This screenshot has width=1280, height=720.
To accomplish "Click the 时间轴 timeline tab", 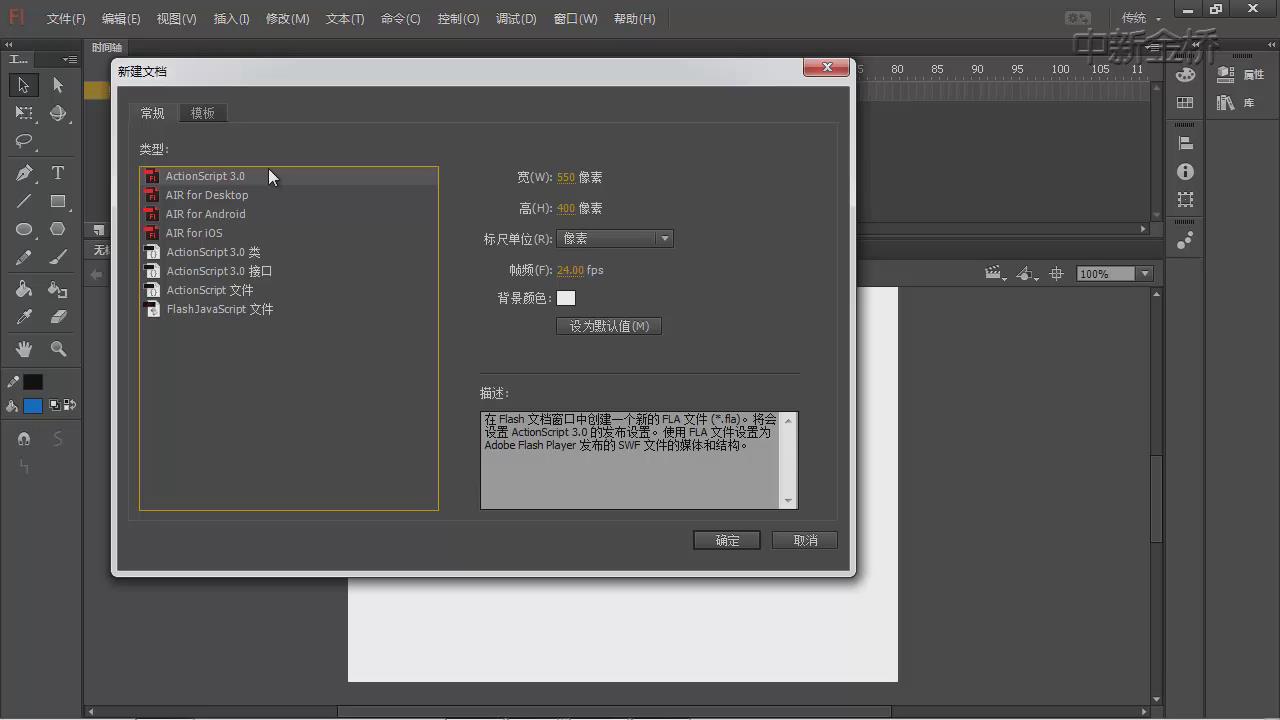I will pos(106,47).
